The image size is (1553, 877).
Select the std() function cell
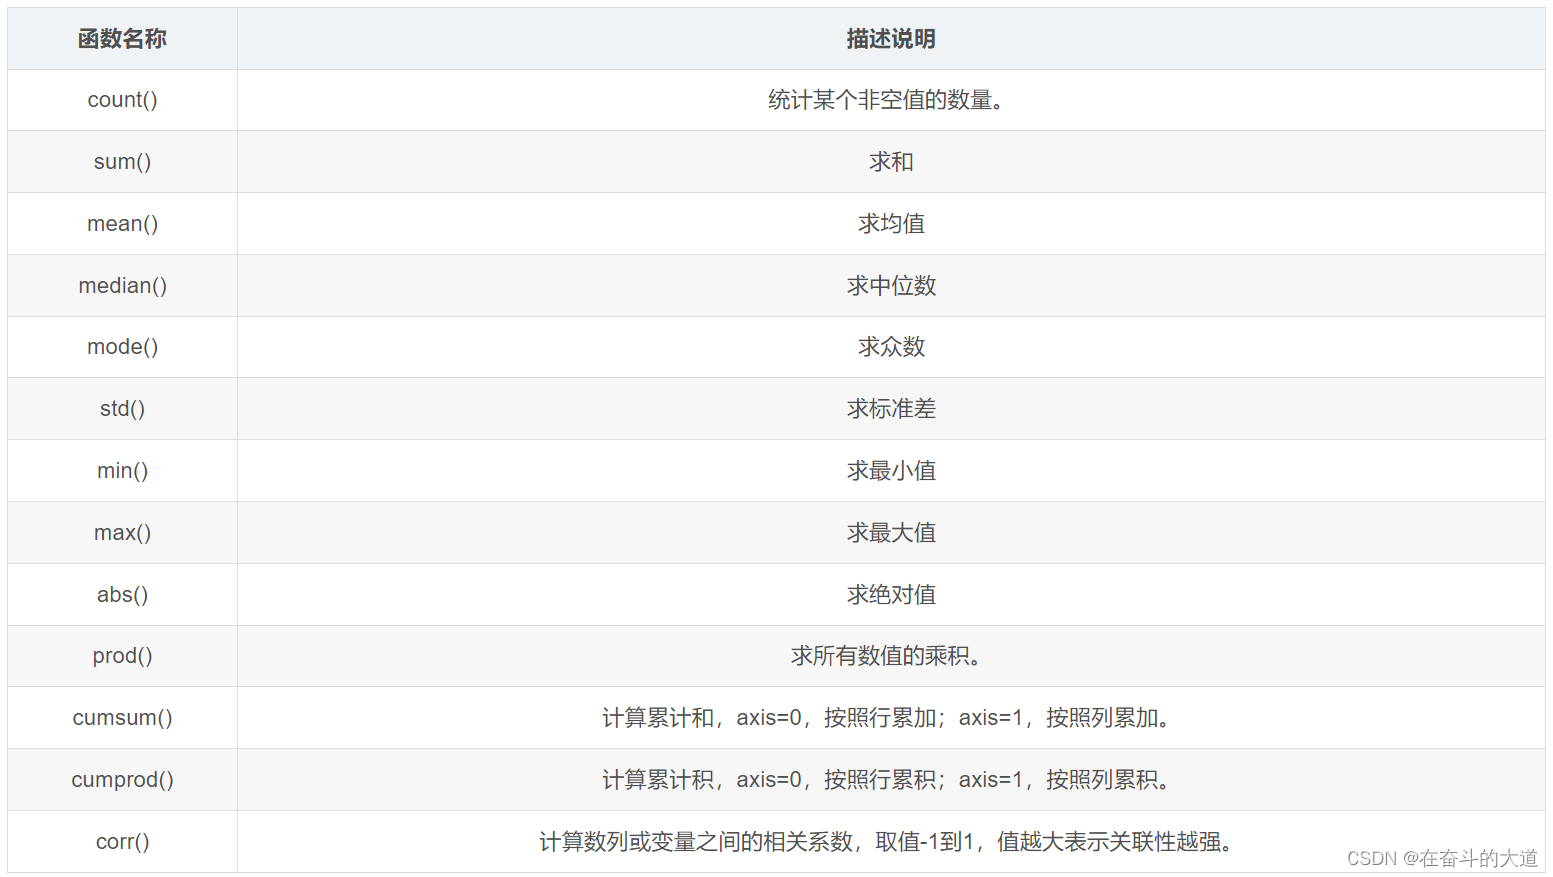122,409
